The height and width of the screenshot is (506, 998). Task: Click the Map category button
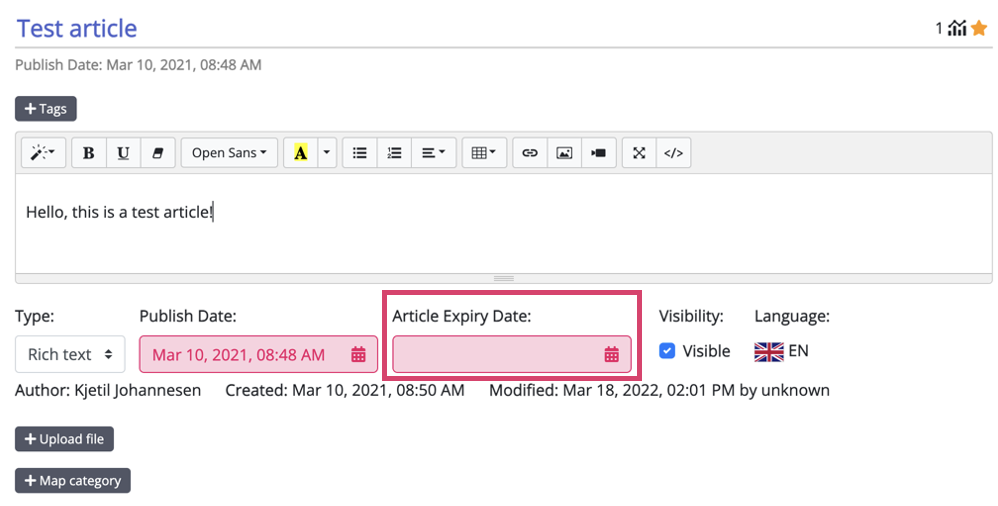coord(72,481)
